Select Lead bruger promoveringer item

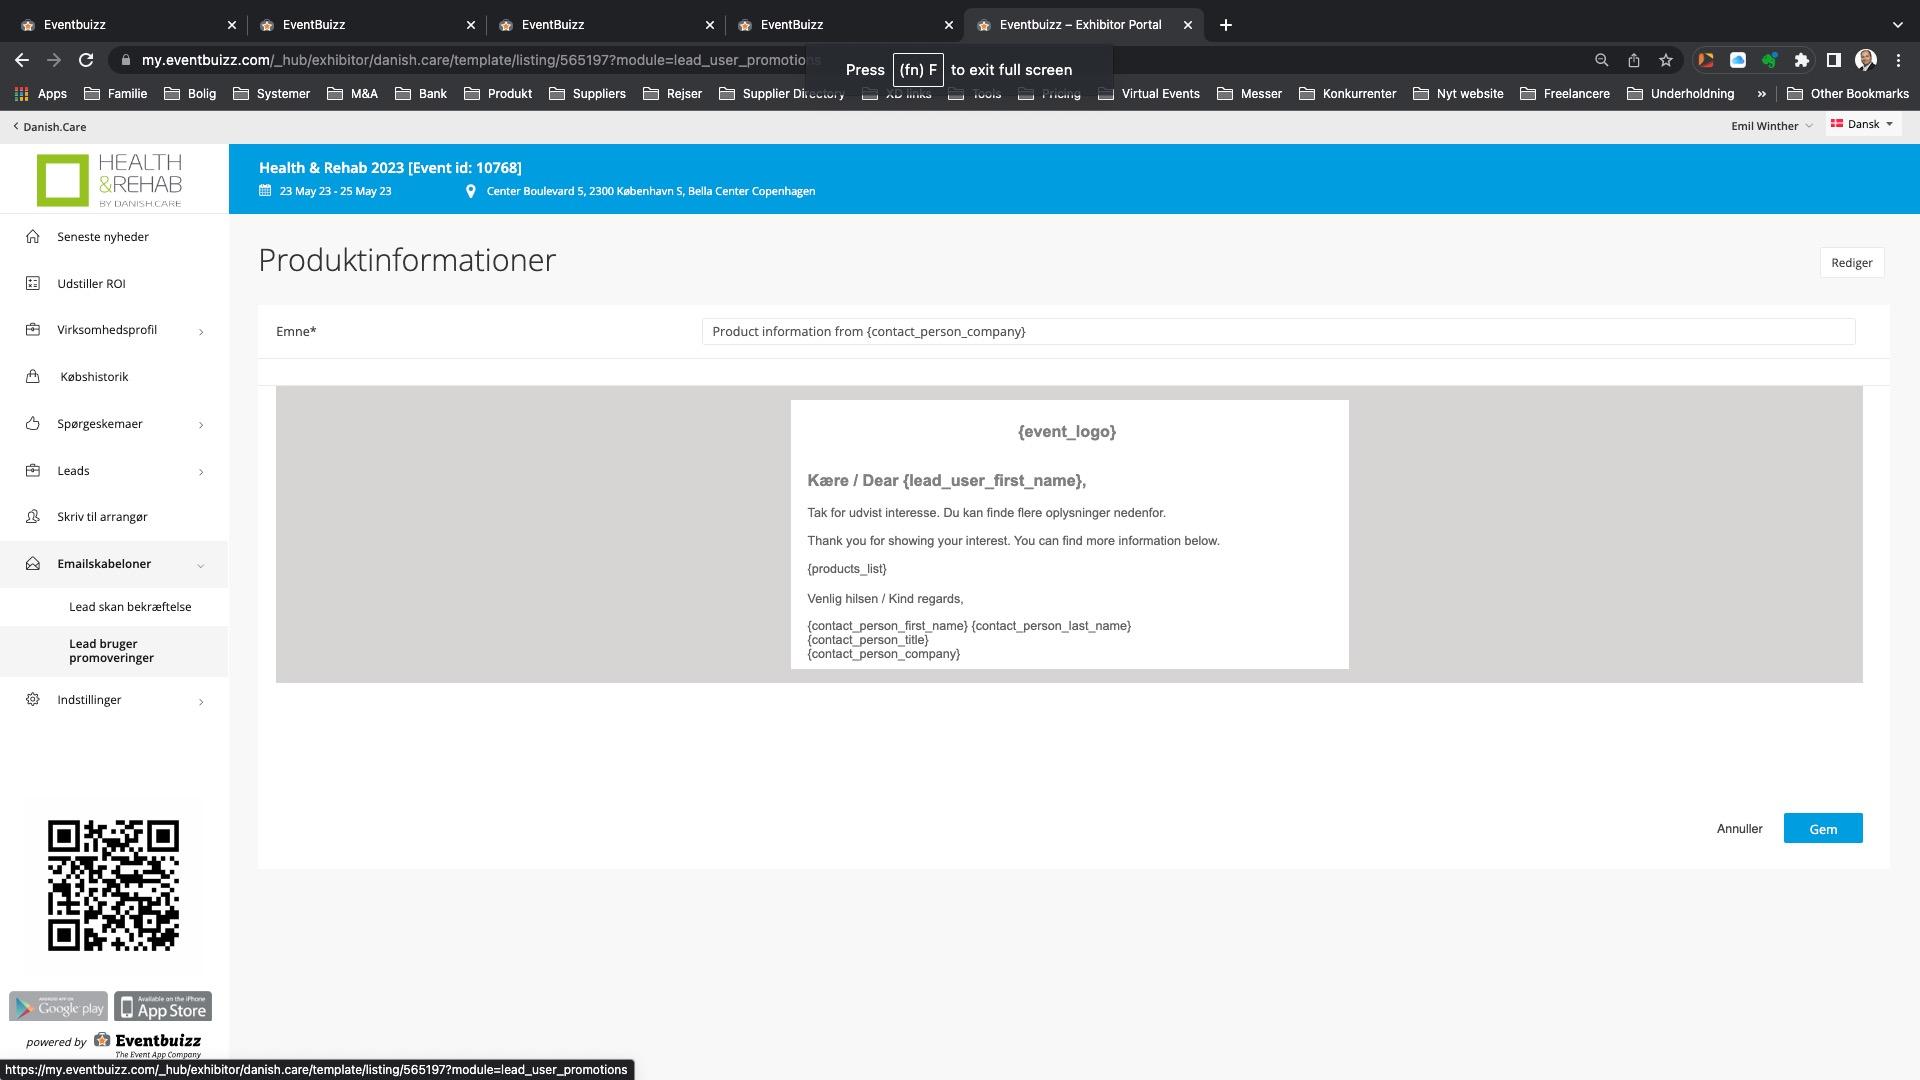click(x=111, y=651)
